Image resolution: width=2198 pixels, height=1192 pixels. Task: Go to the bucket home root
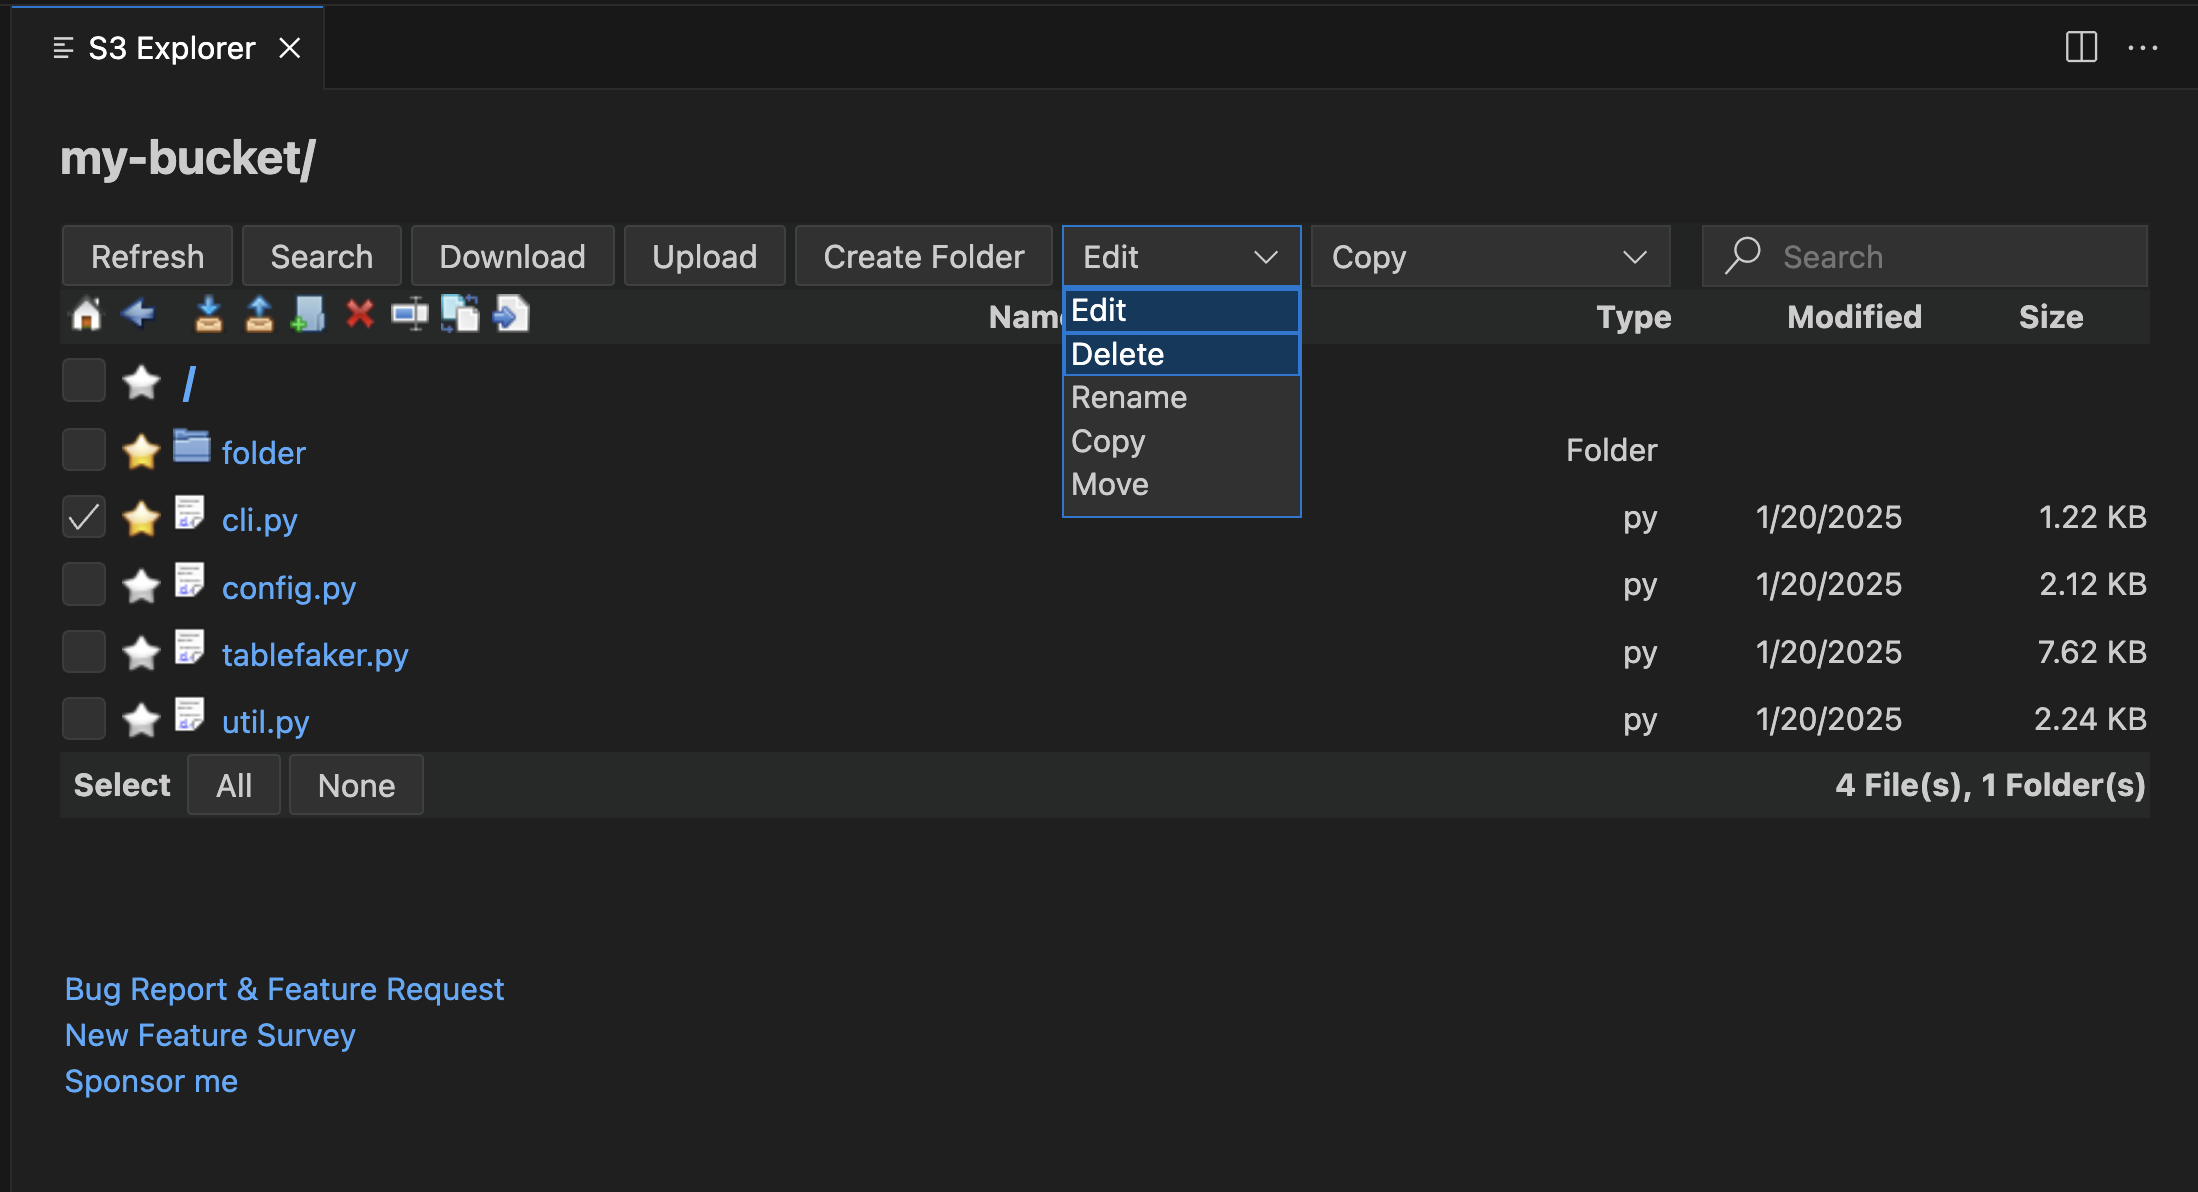coord(87,314)
